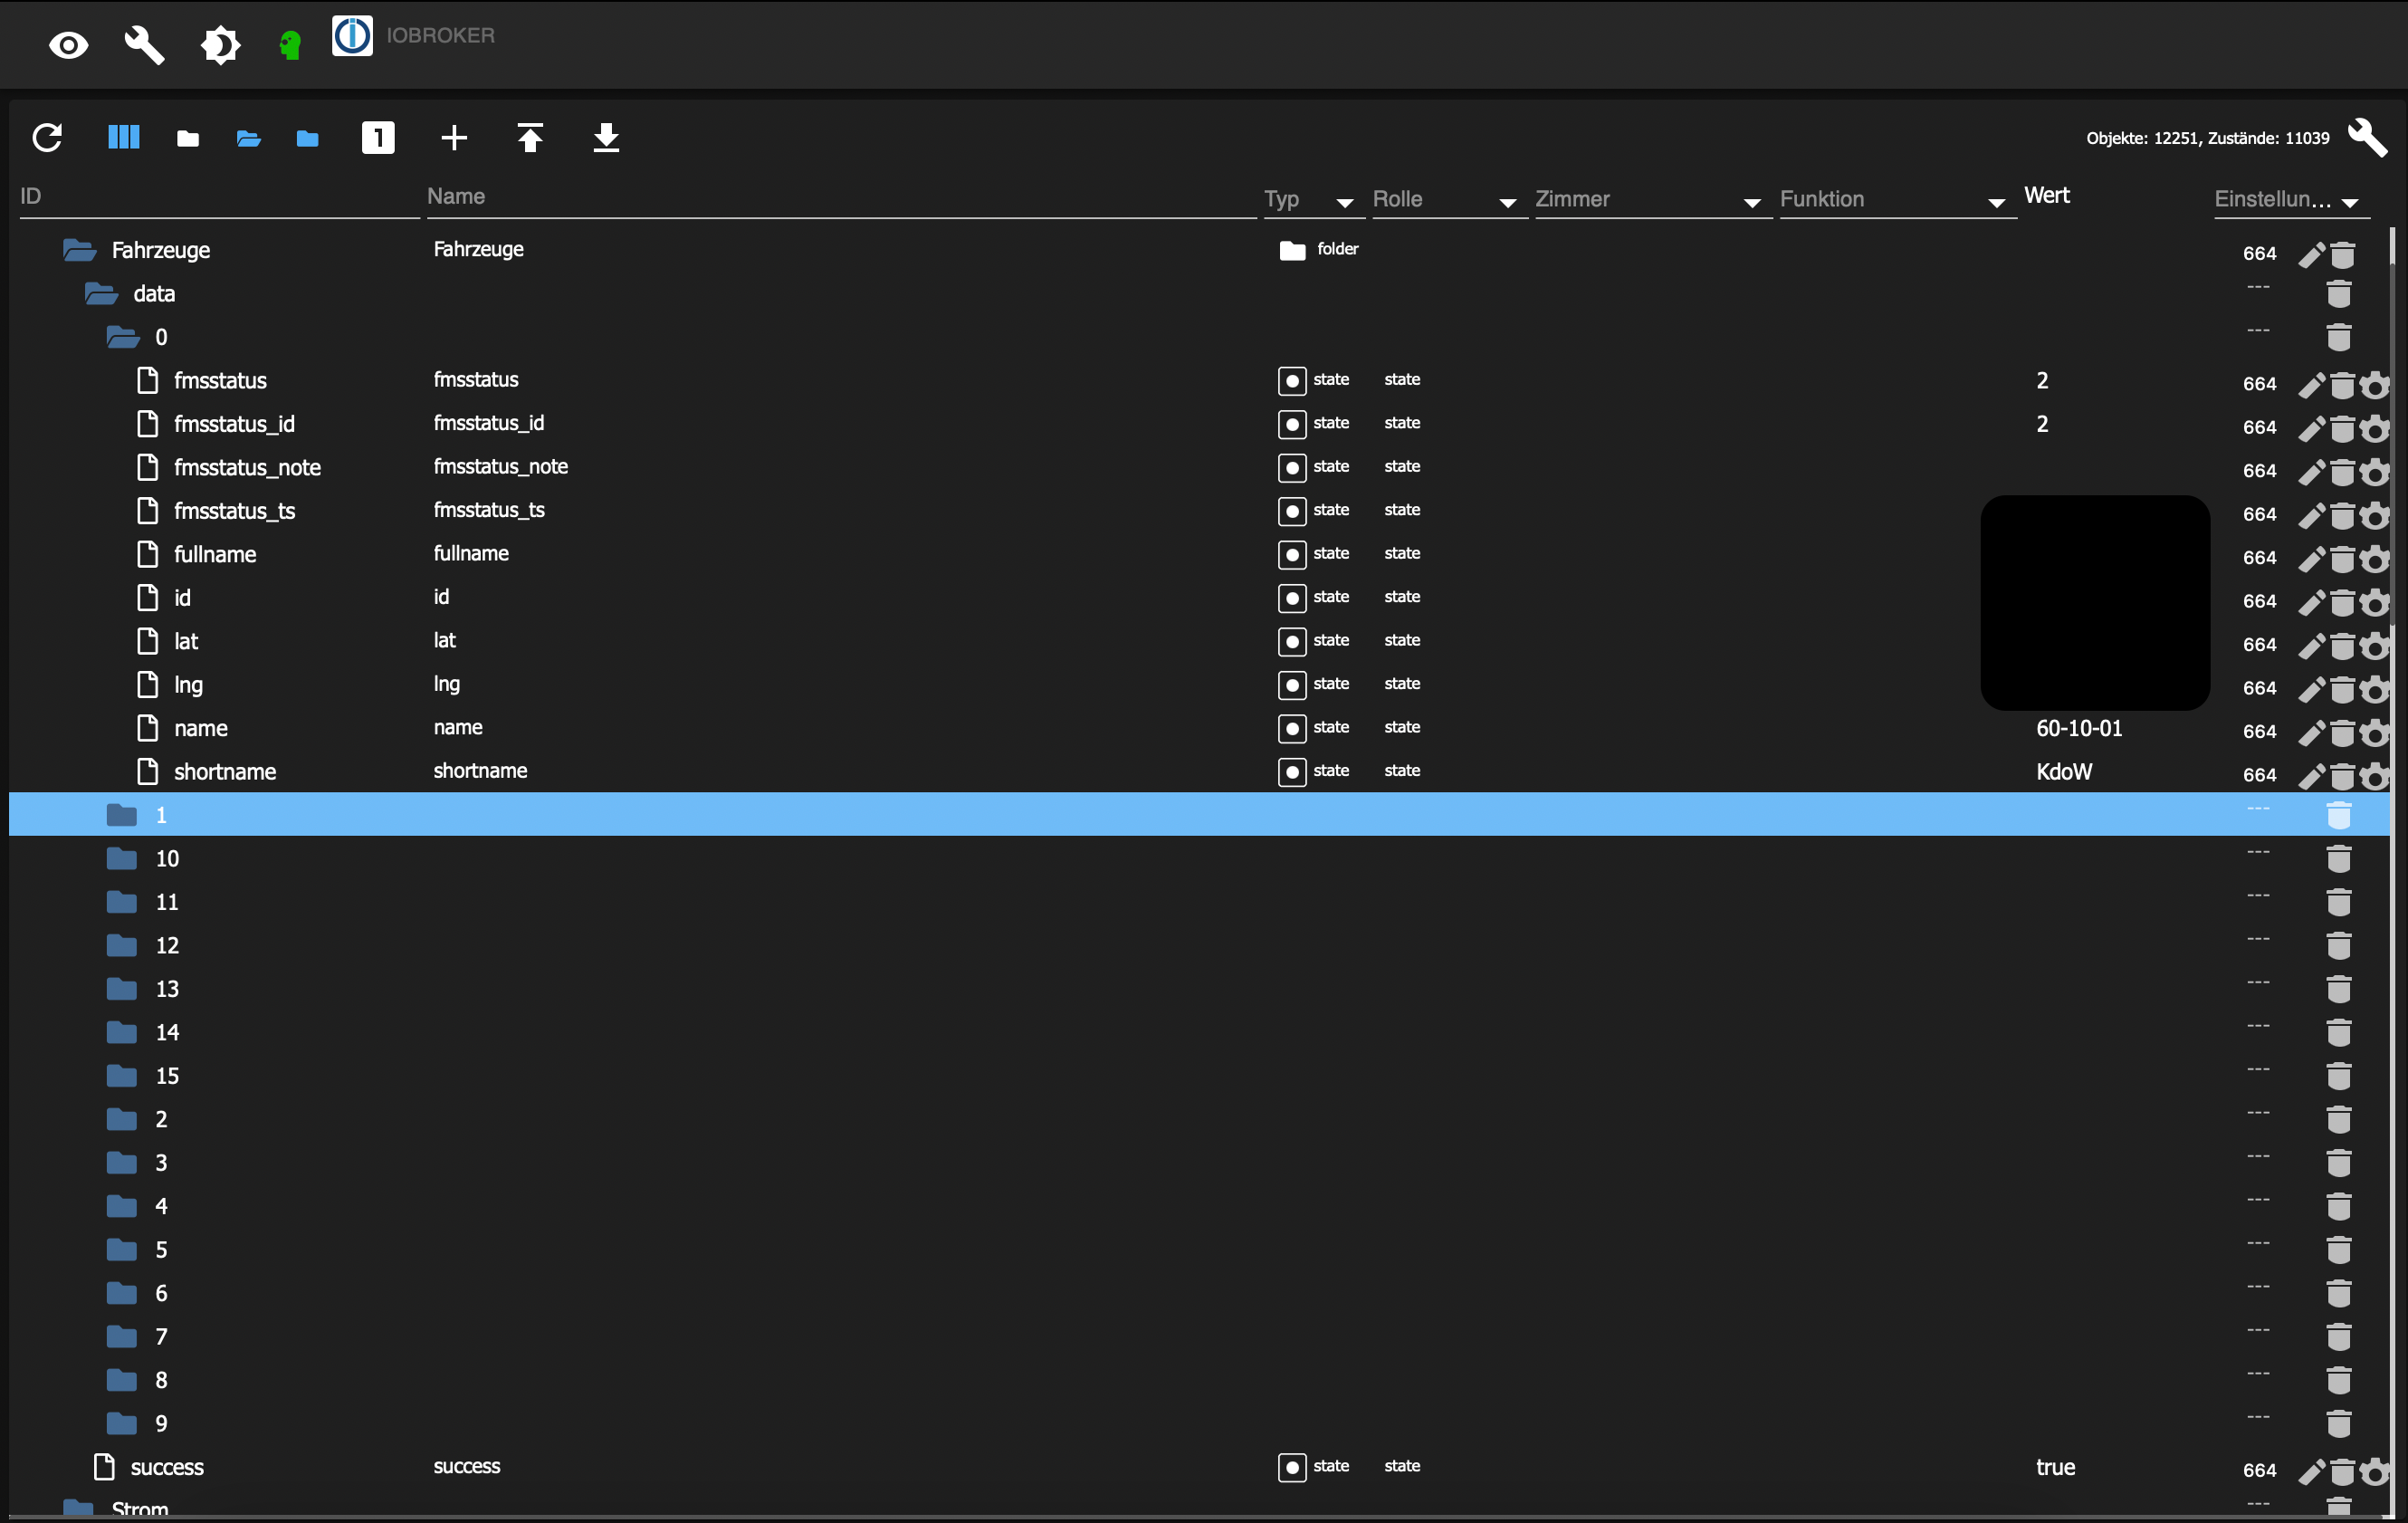Open custom settings gear for shortname row
The image size is (2408, 1523).
coord(2375,775)
